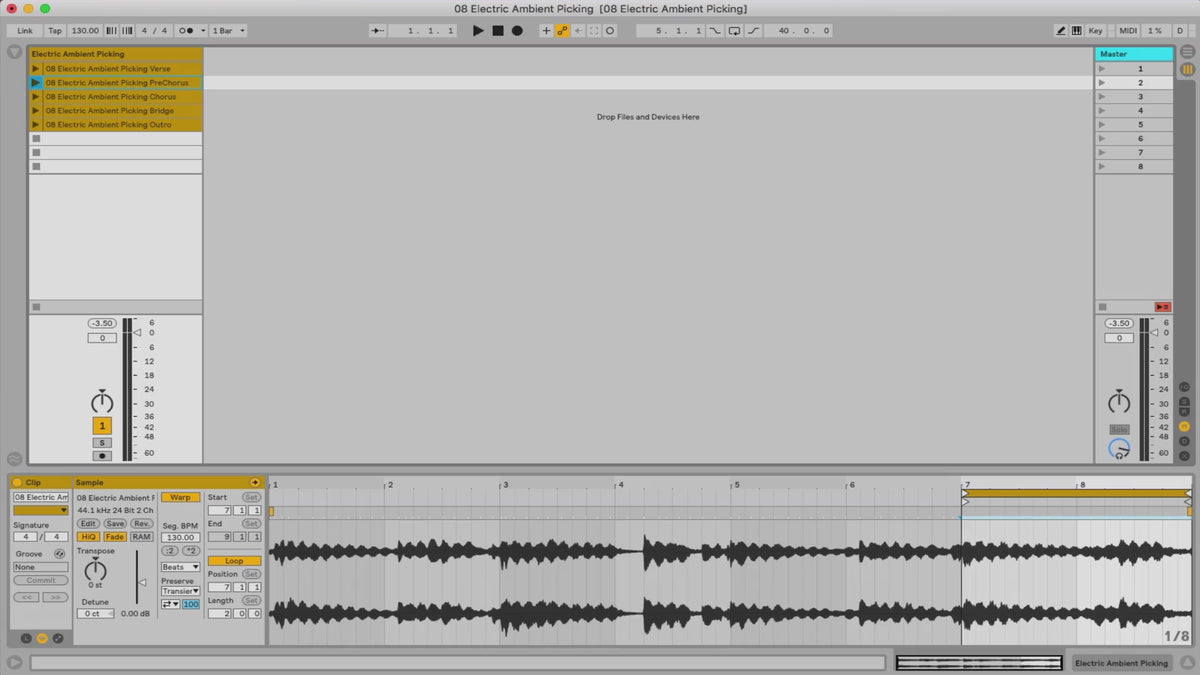Click the Arrangement Record button
Image resolution: width=1200 pixels, height=675 pixels.
[x=517, y=31]
